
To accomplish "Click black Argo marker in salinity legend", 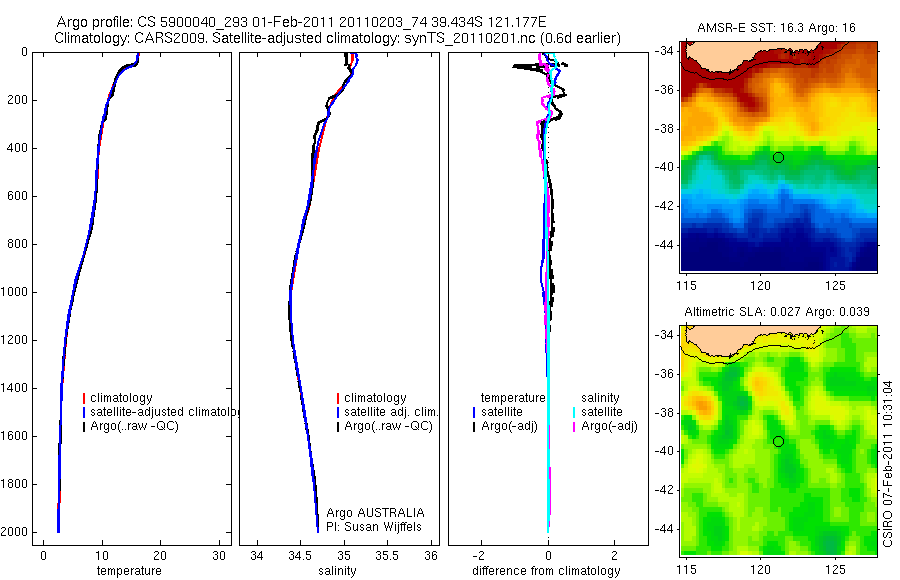I will (338, 426).
